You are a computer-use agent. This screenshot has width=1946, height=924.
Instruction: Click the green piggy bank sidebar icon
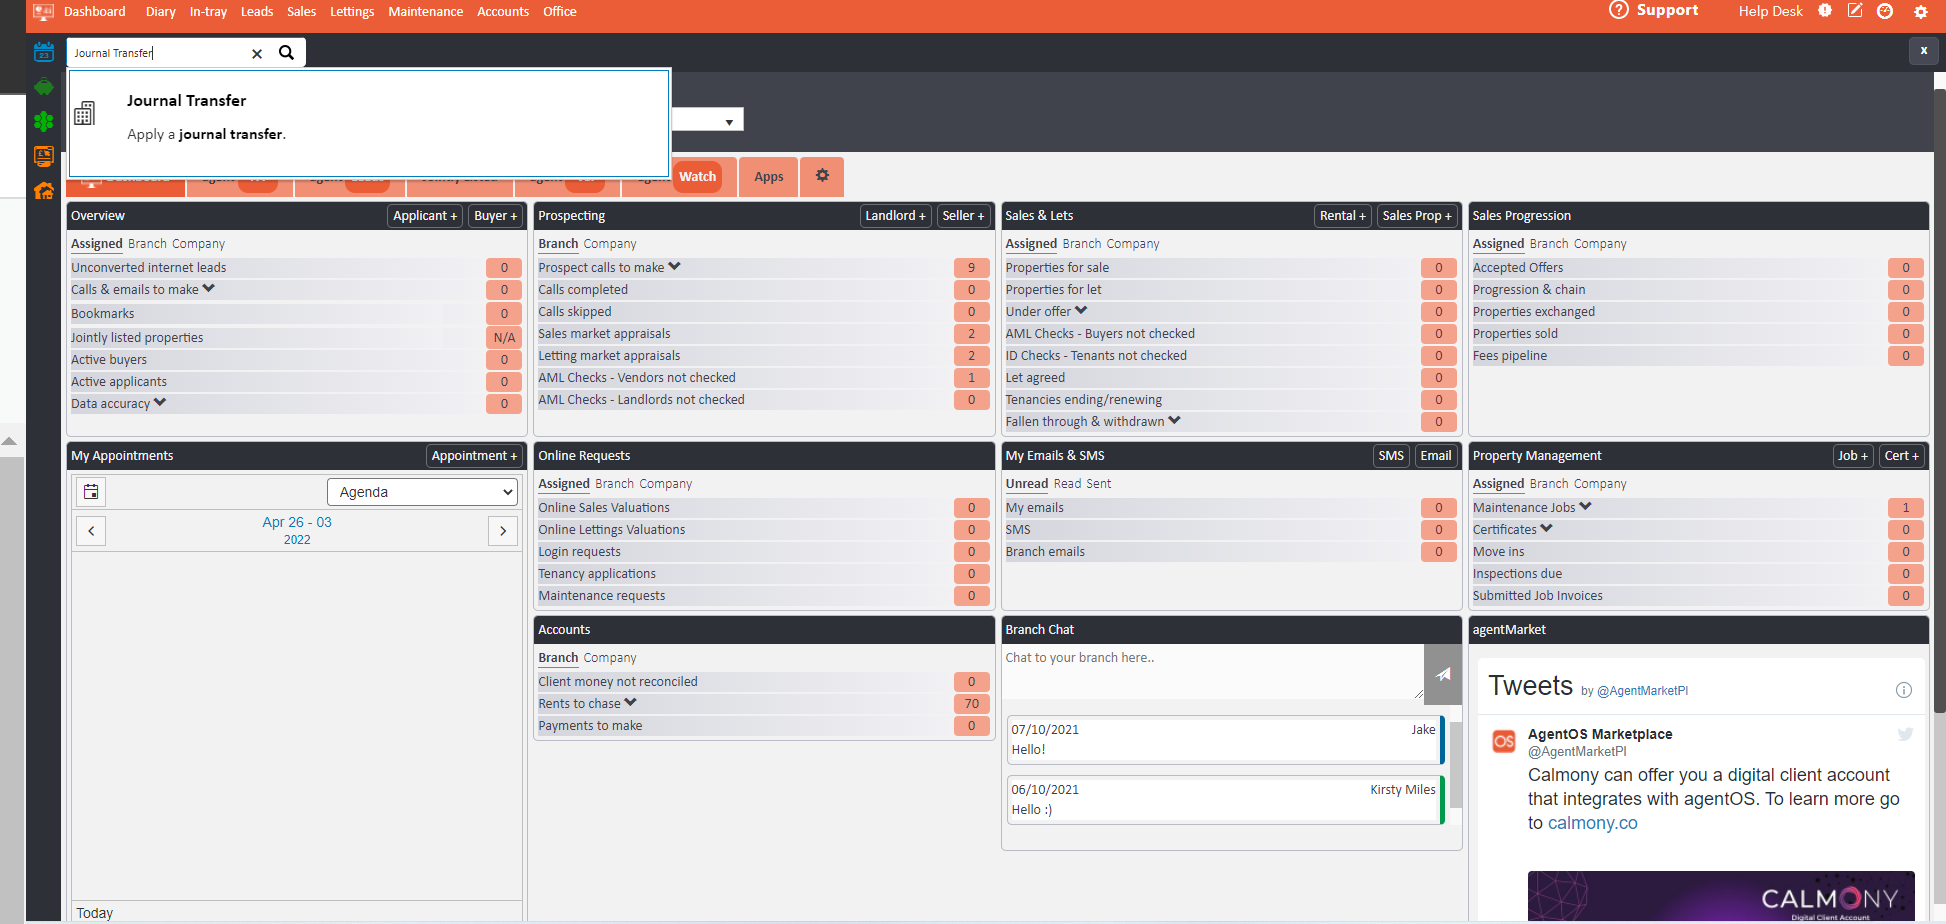point(44,87)
